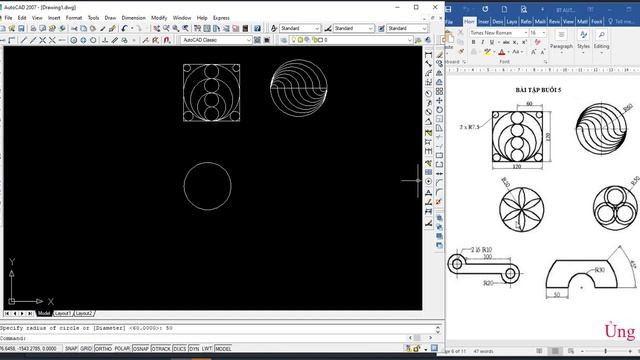Open Times New Roman font dropdown in Word
Screen dimensions: 640x360
526,33
